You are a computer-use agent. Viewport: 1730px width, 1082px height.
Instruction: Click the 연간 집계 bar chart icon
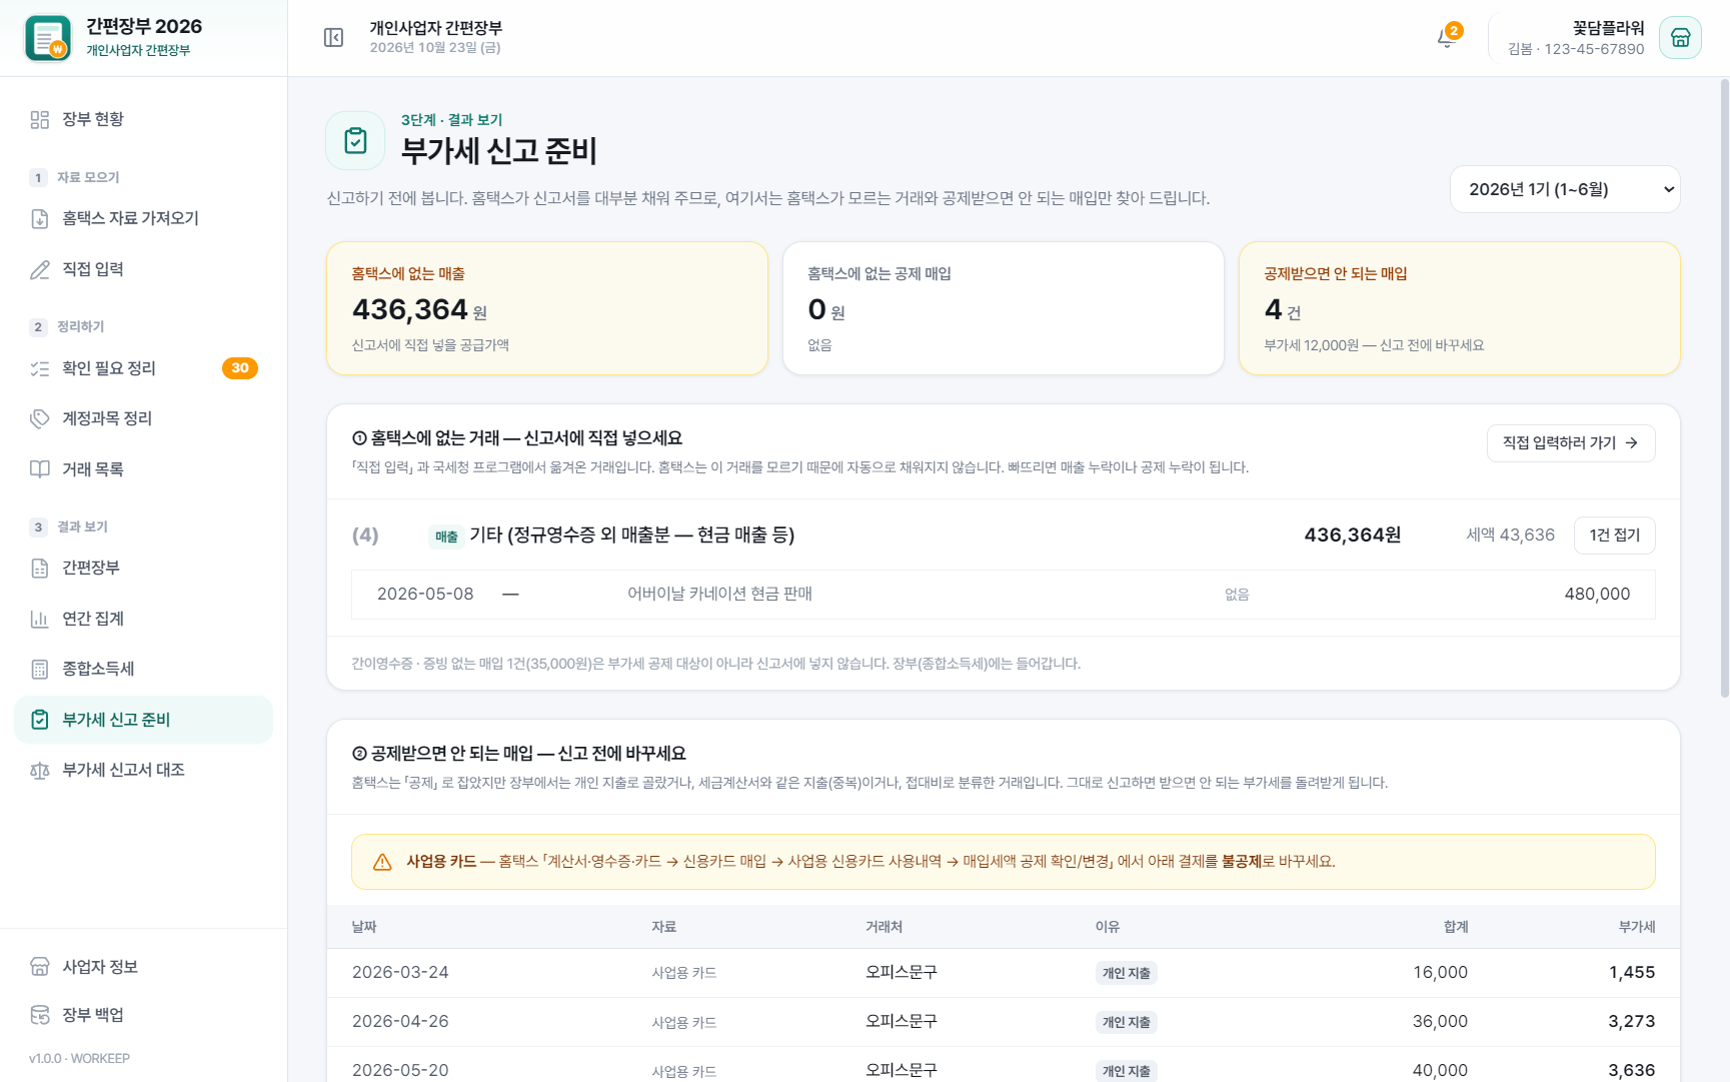40,619
